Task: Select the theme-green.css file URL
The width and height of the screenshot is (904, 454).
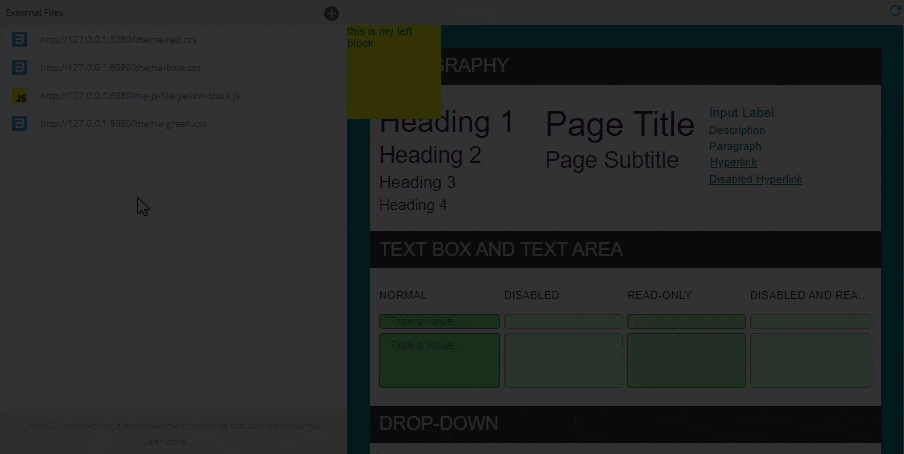Action: [x=123, y=123]
